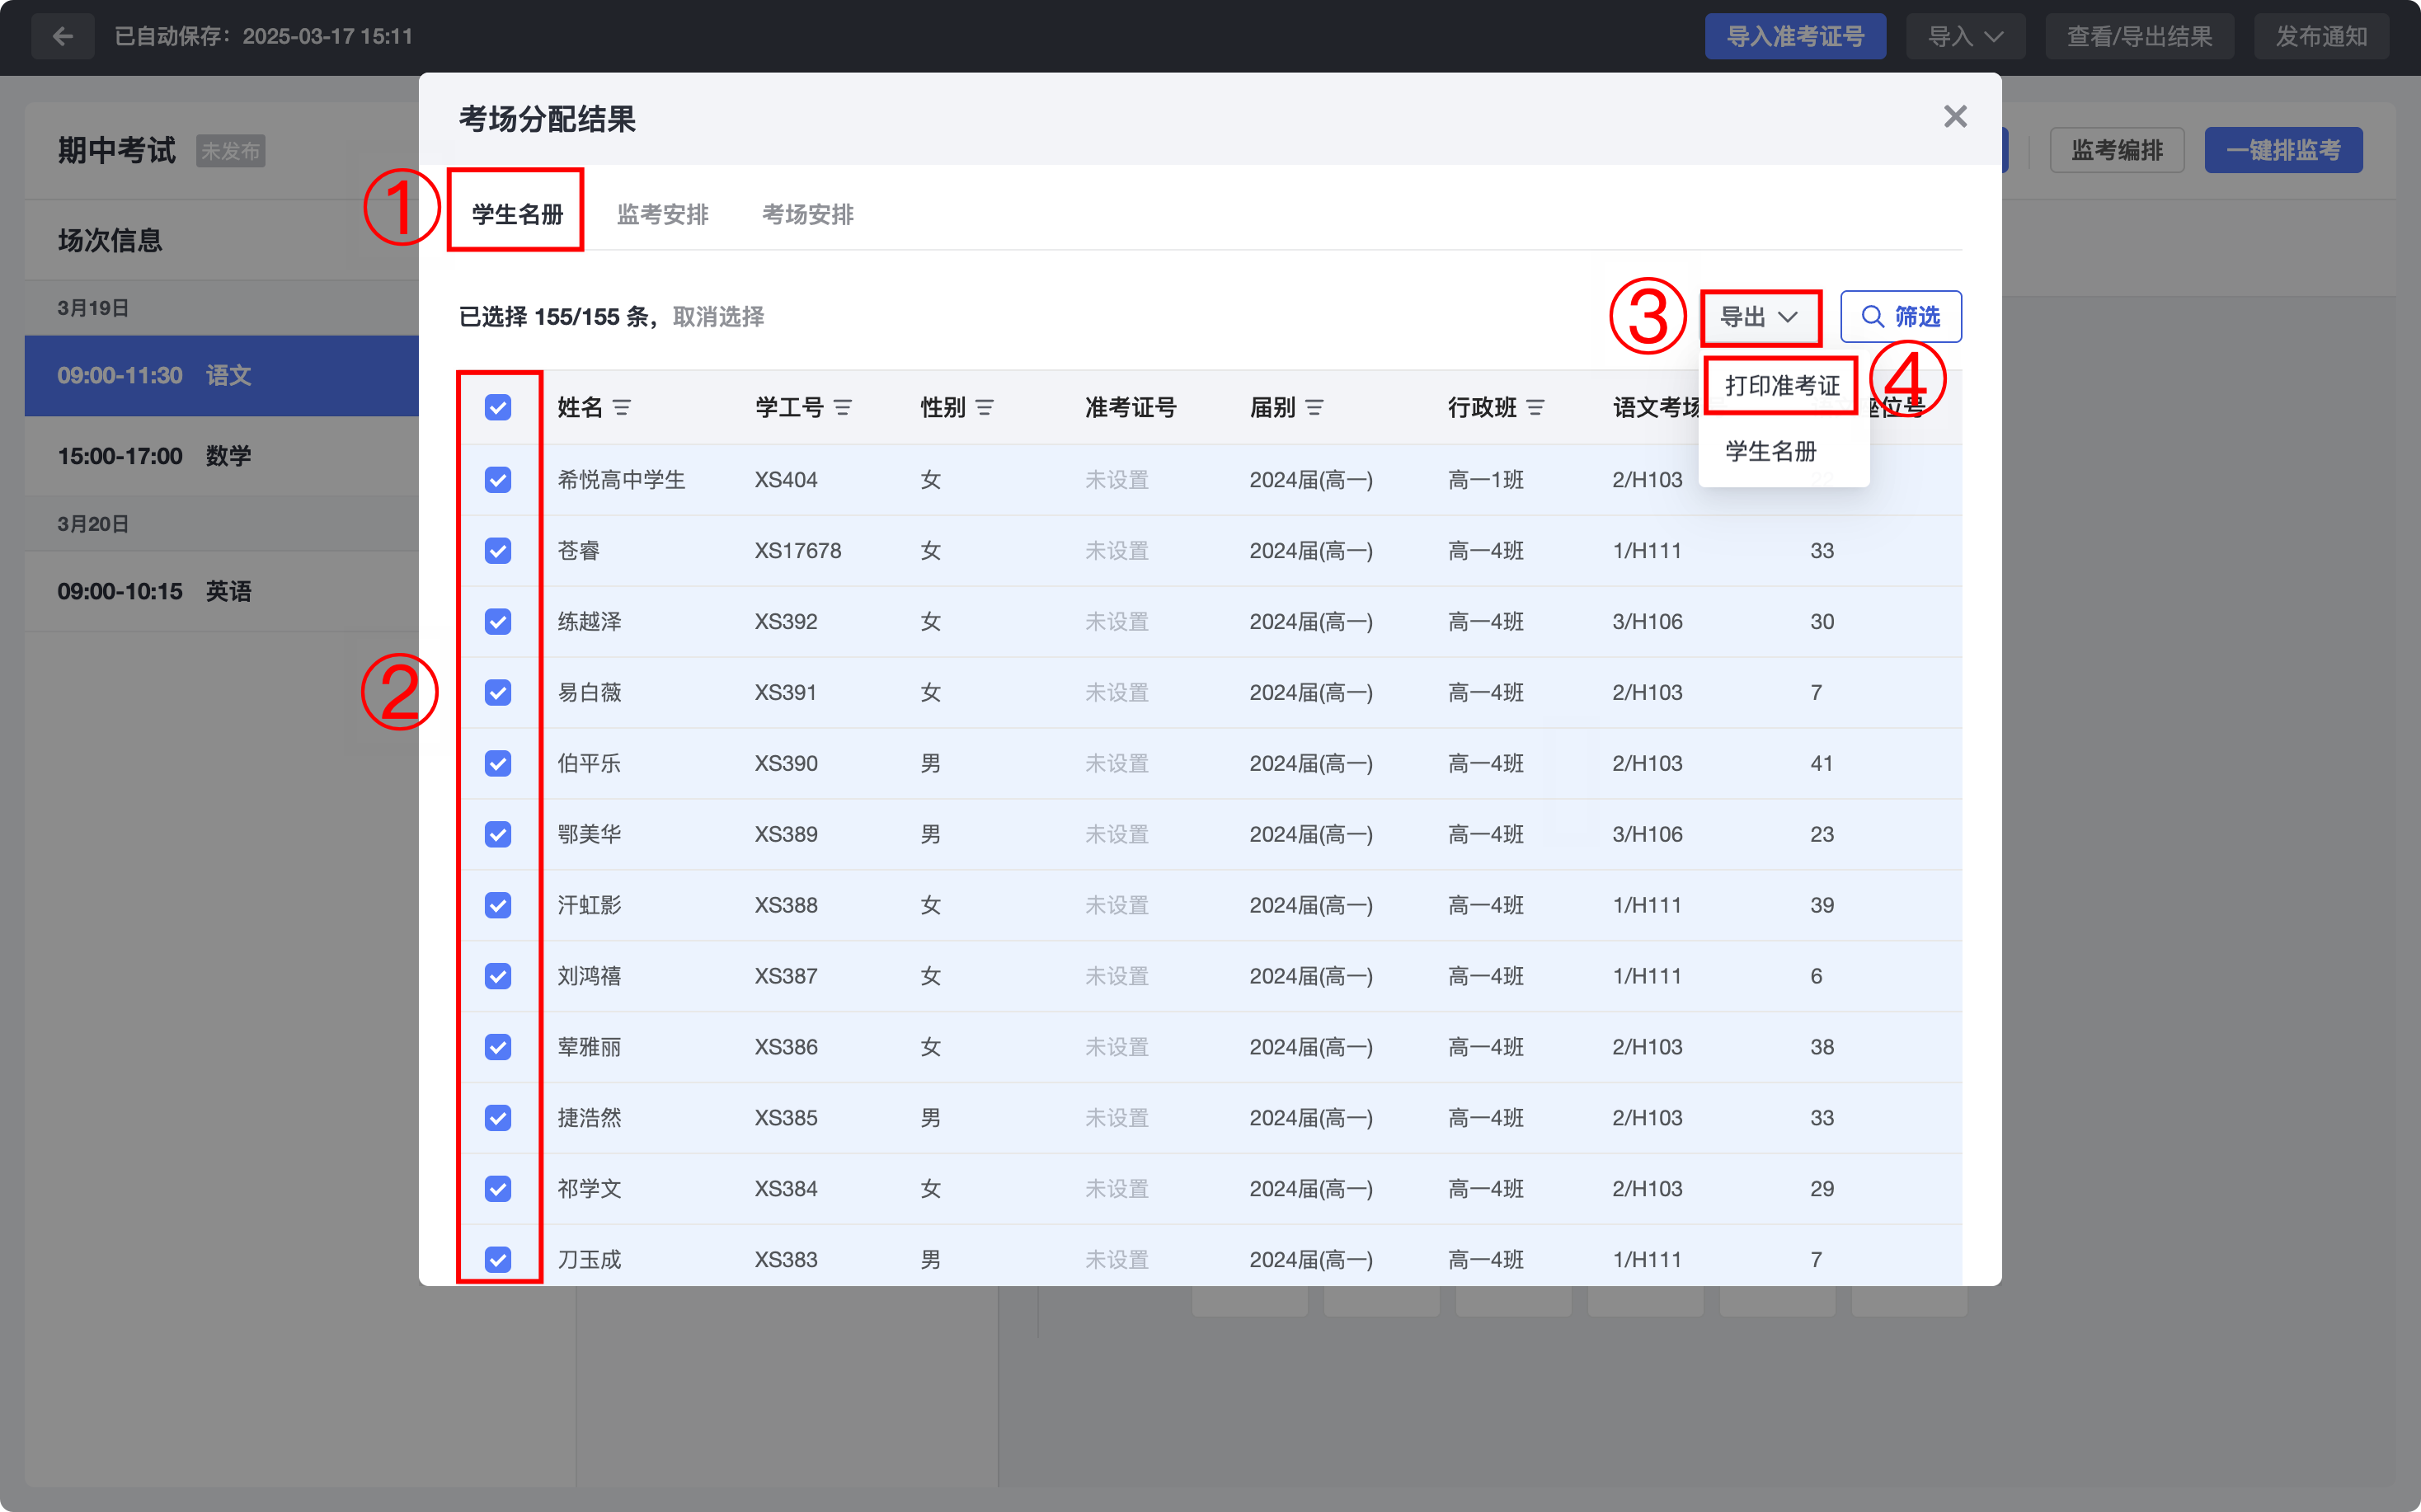
Task: Click student ID XS17678
Action: tap(798, 551)
